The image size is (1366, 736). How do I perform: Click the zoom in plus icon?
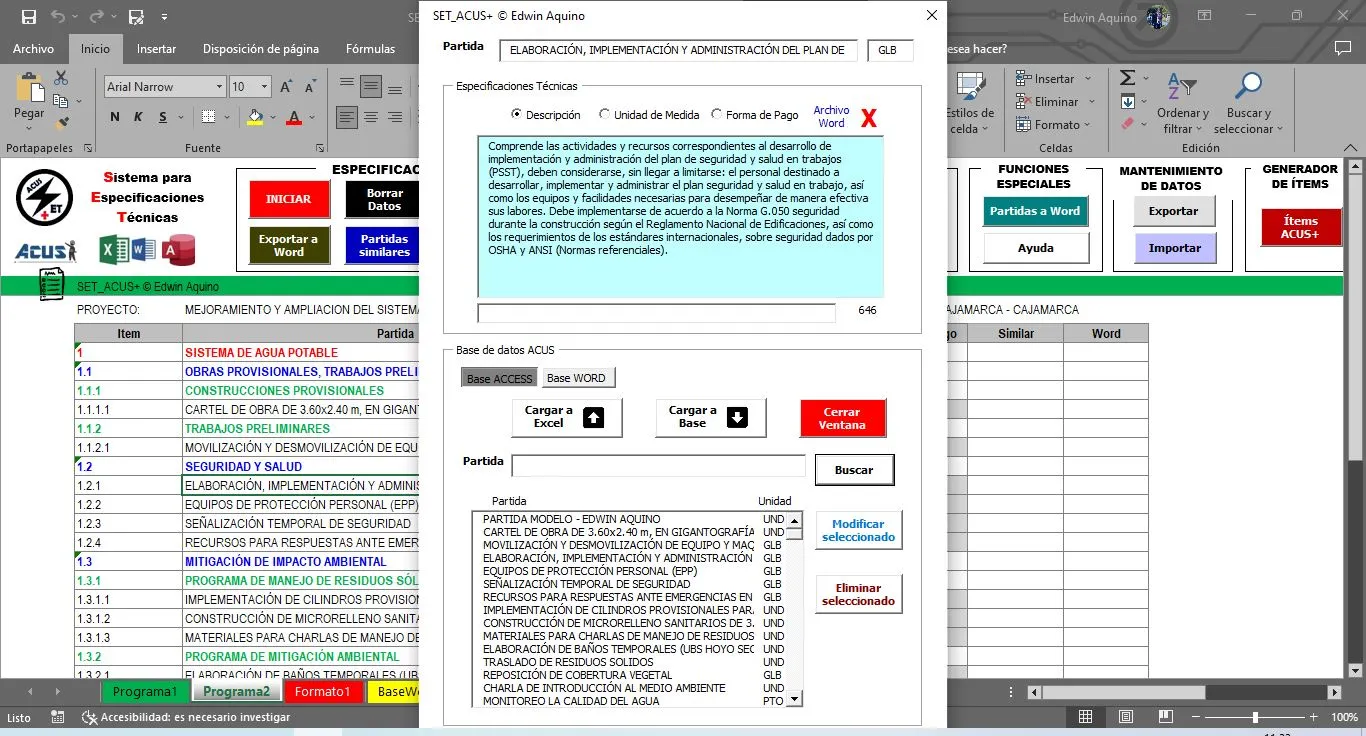pyautogui.click(x=1313, y=717)
